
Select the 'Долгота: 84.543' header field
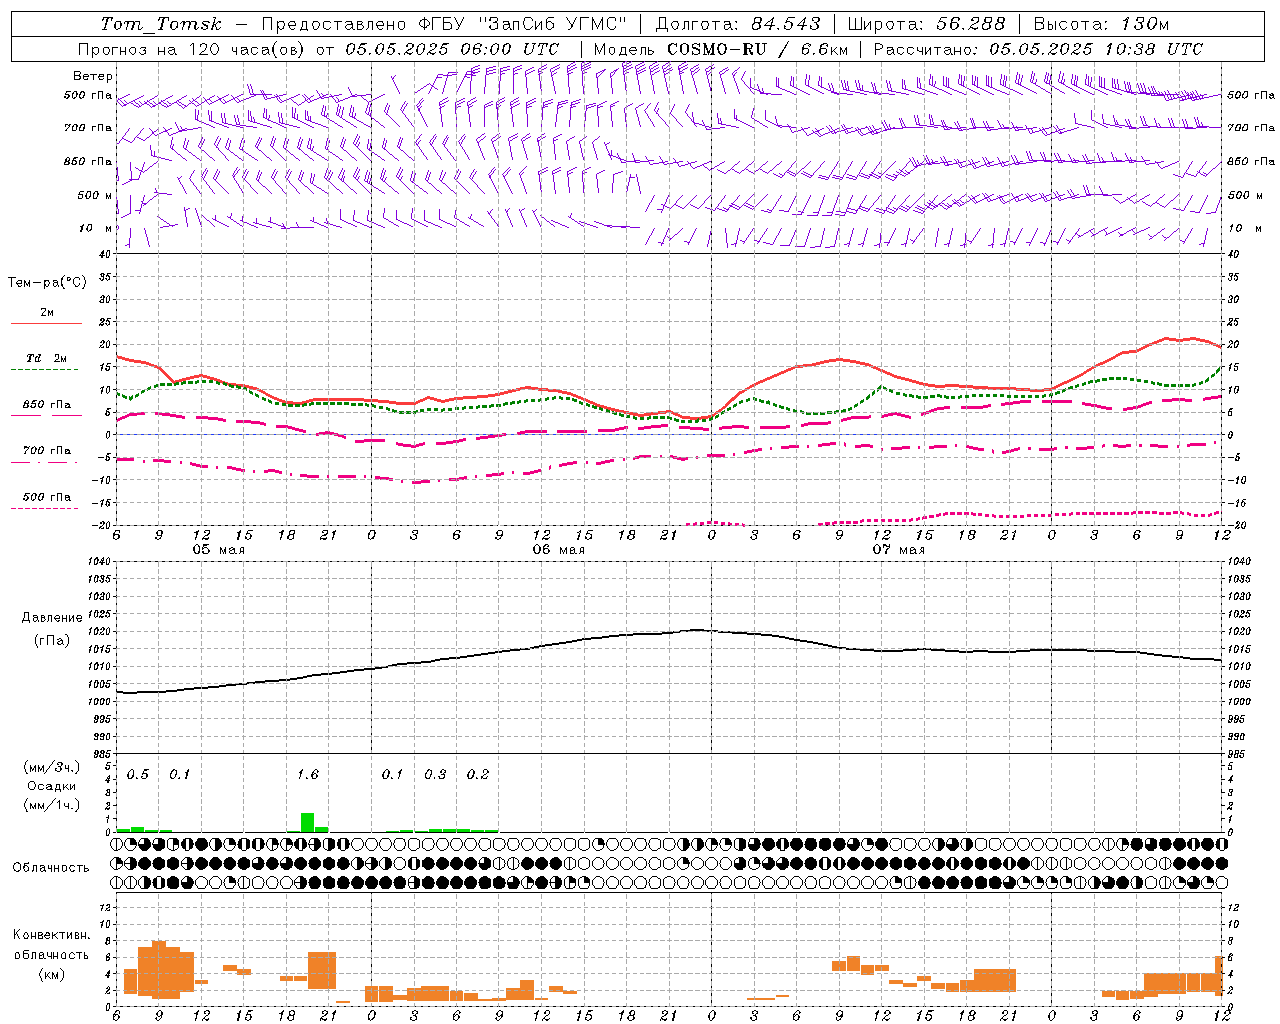pyautogui.click(x=738, y=24)
